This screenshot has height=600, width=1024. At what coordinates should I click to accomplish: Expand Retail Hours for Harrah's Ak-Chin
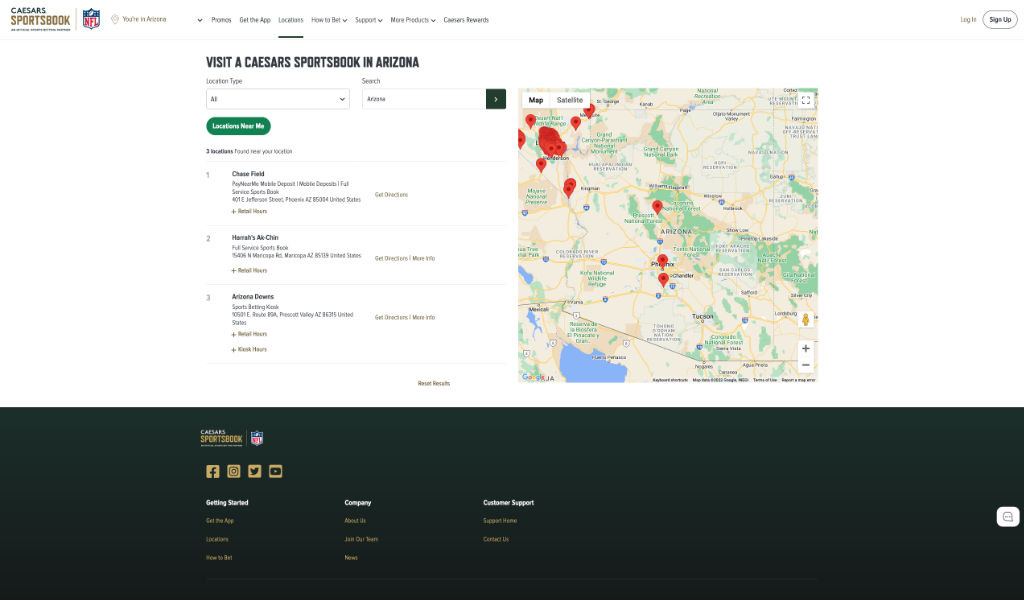pyautogui.click(x=249, y=270)
